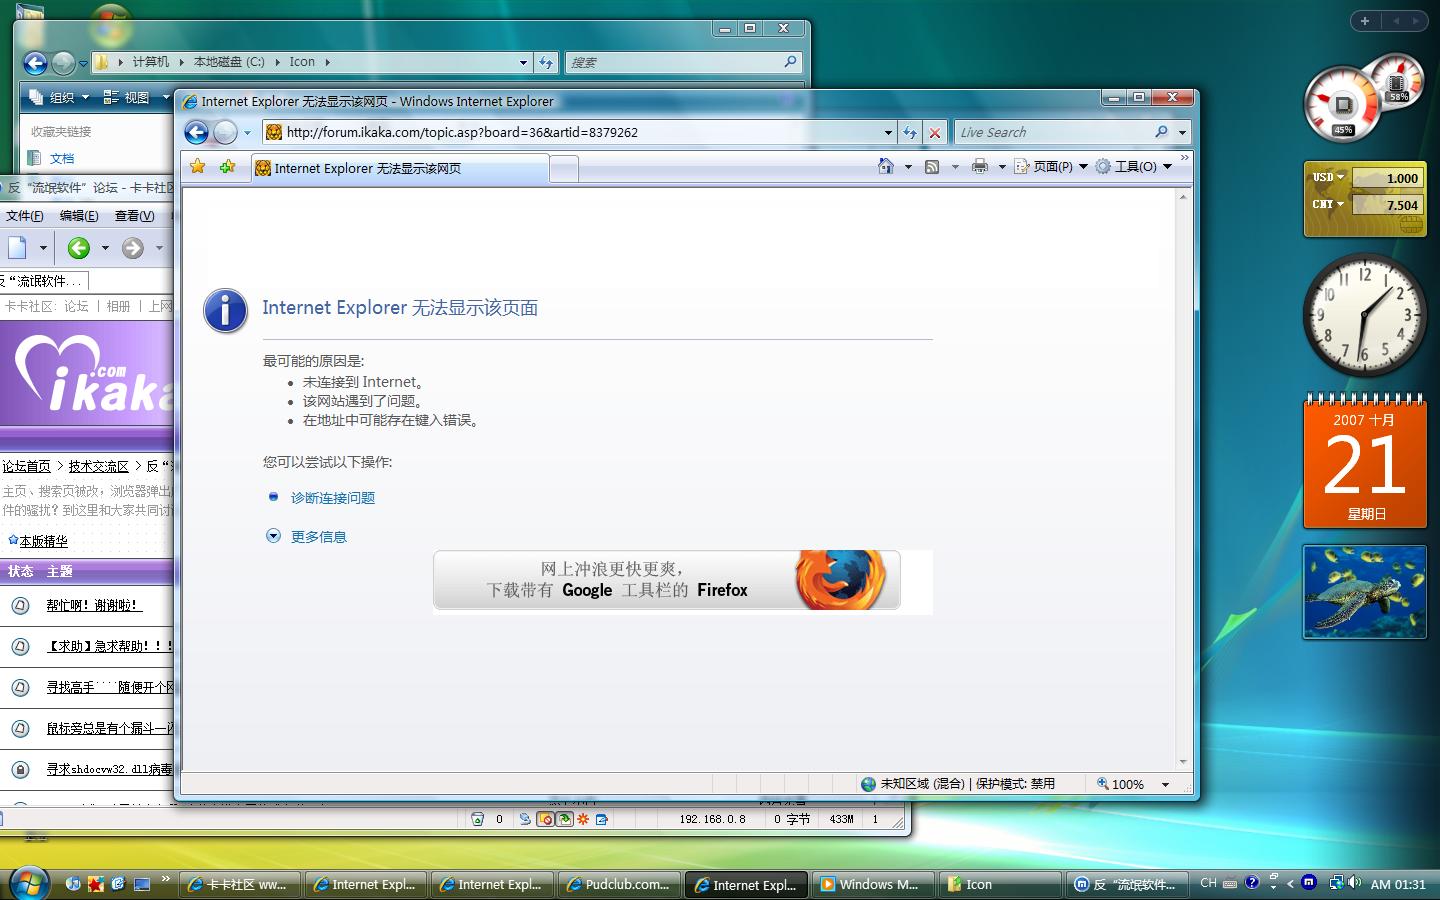
Task: Open 组织 menu in Explorer window
Action: (60, 97)
